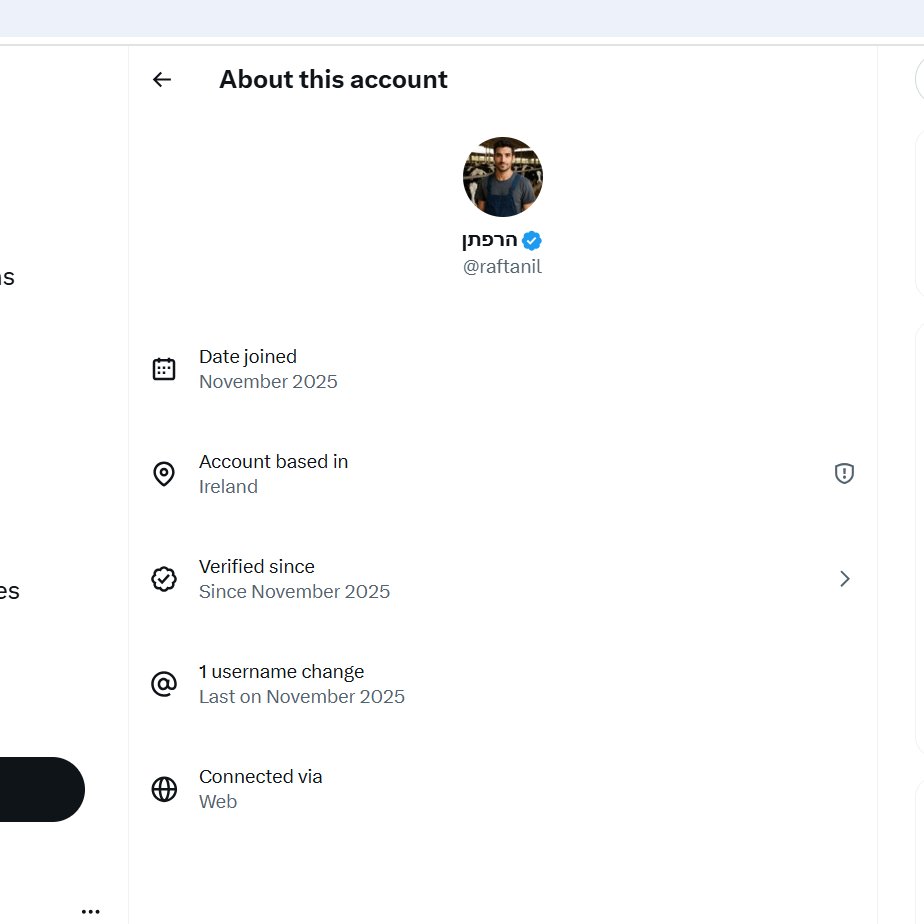Open the profile avatar photo
This screenshot has height=924, width=924.
click(503, 177)
